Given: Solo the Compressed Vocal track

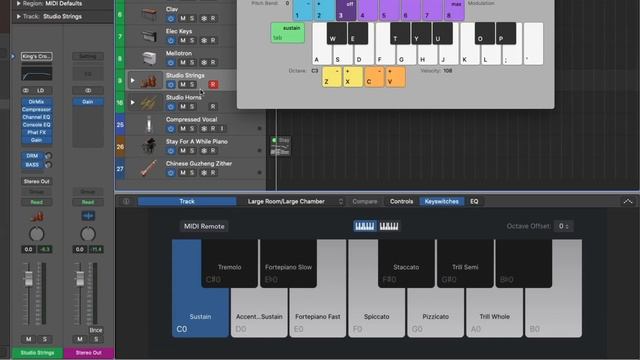Looking at the screenshot, I should pyautogui.click(x=192, y=129).
